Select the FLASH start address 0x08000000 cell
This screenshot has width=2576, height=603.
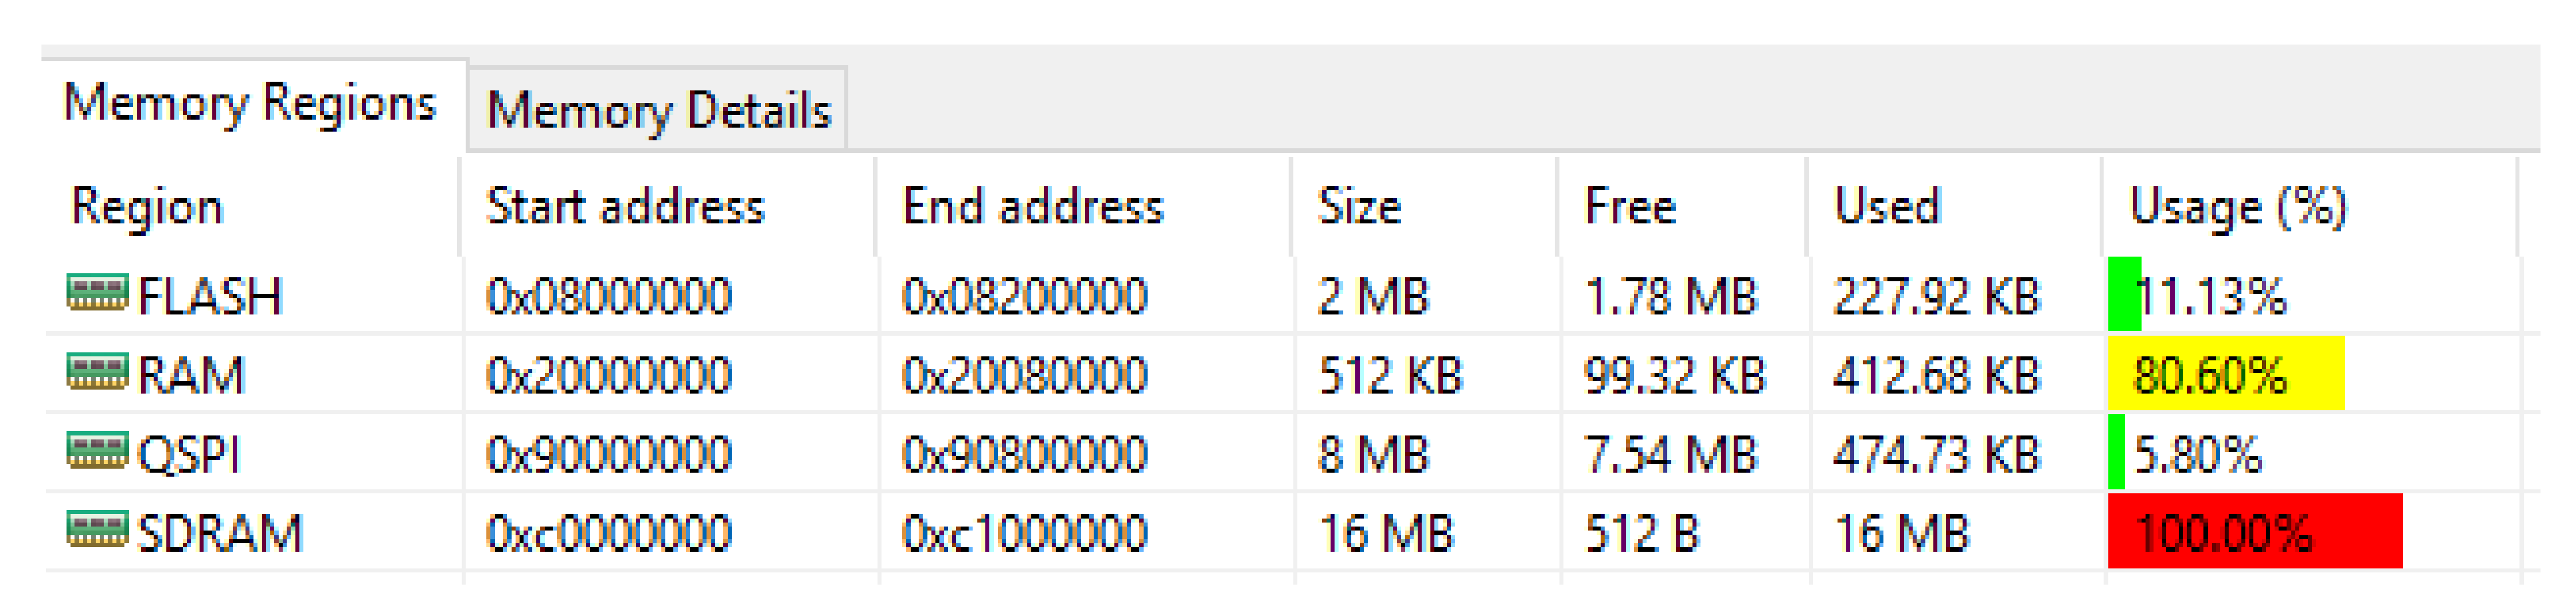(x=609, y=297)
